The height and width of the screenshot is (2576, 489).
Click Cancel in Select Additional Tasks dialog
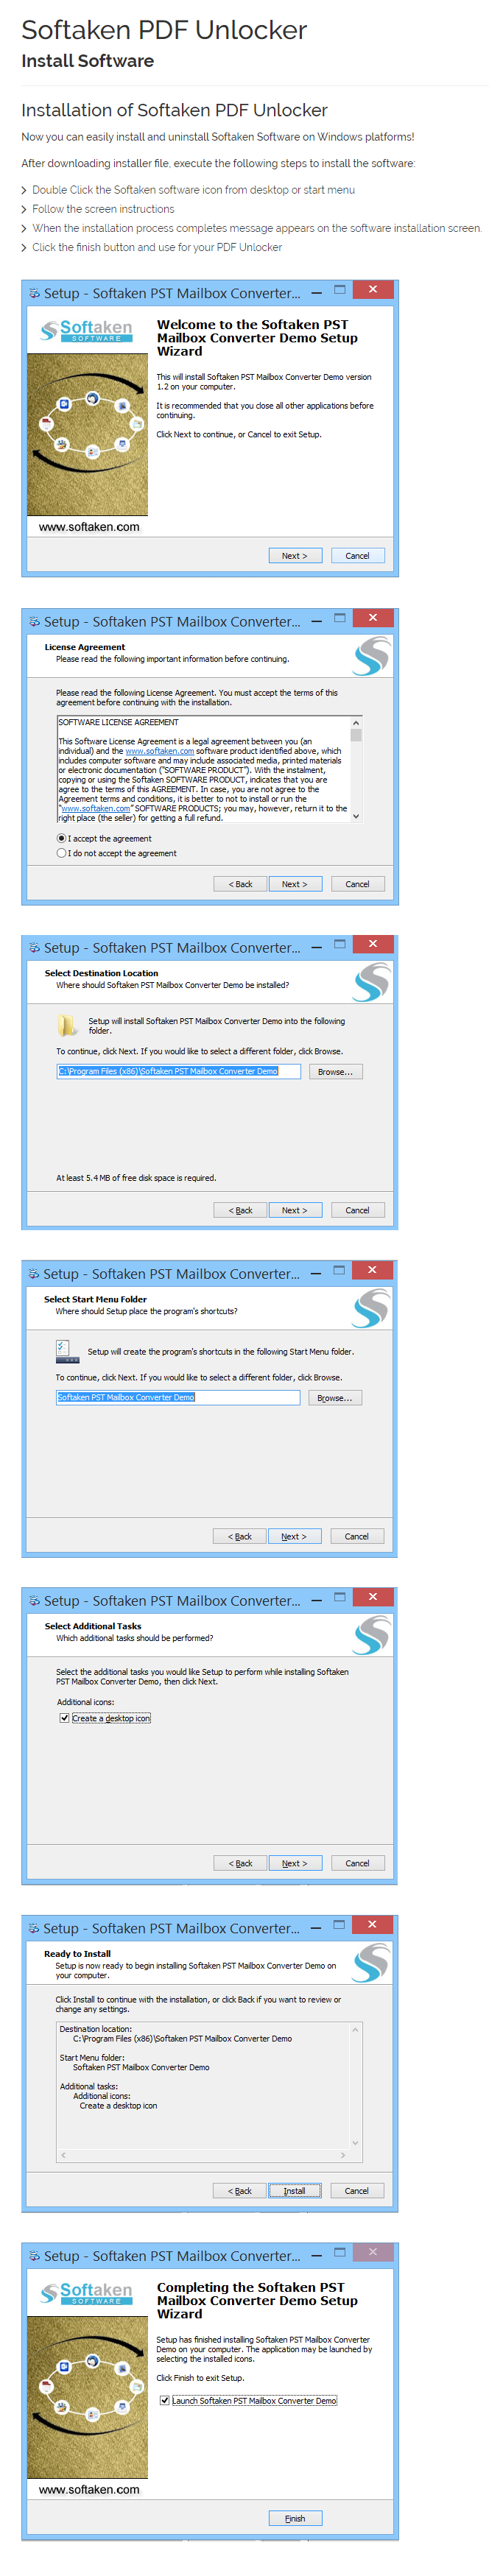358,1863
